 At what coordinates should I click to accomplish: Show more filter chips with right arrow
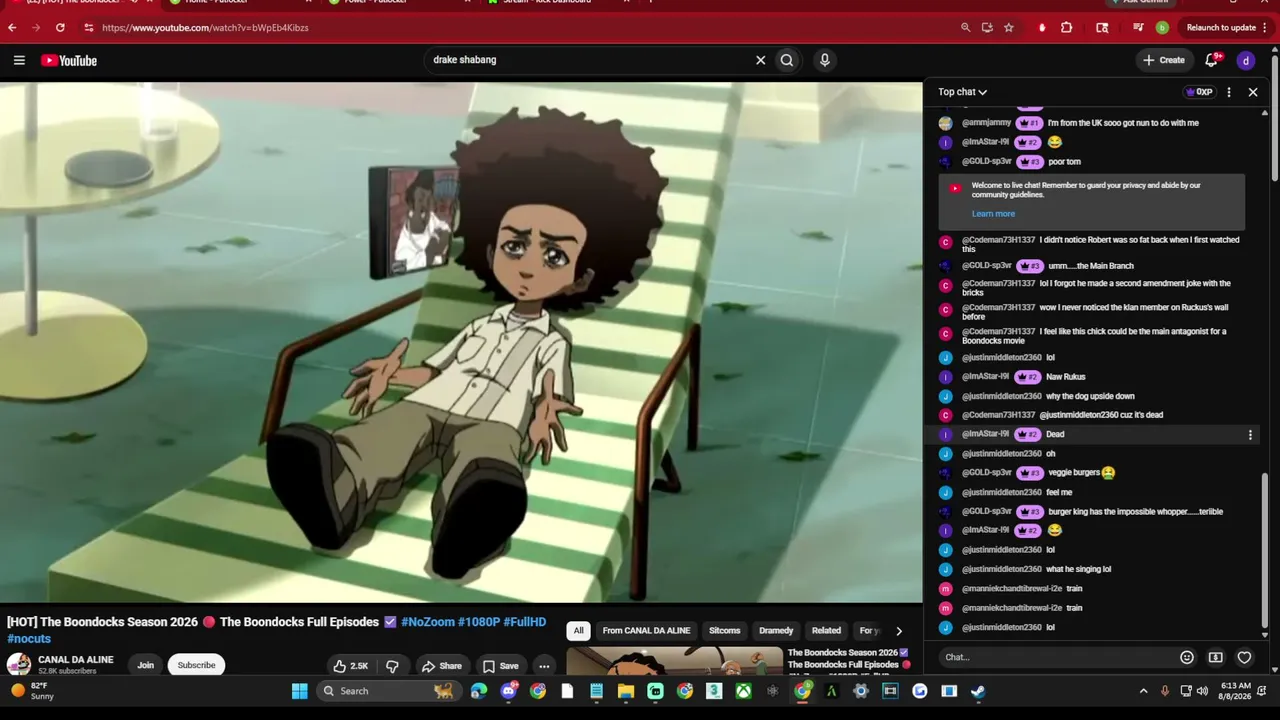(x=898, y=631)
